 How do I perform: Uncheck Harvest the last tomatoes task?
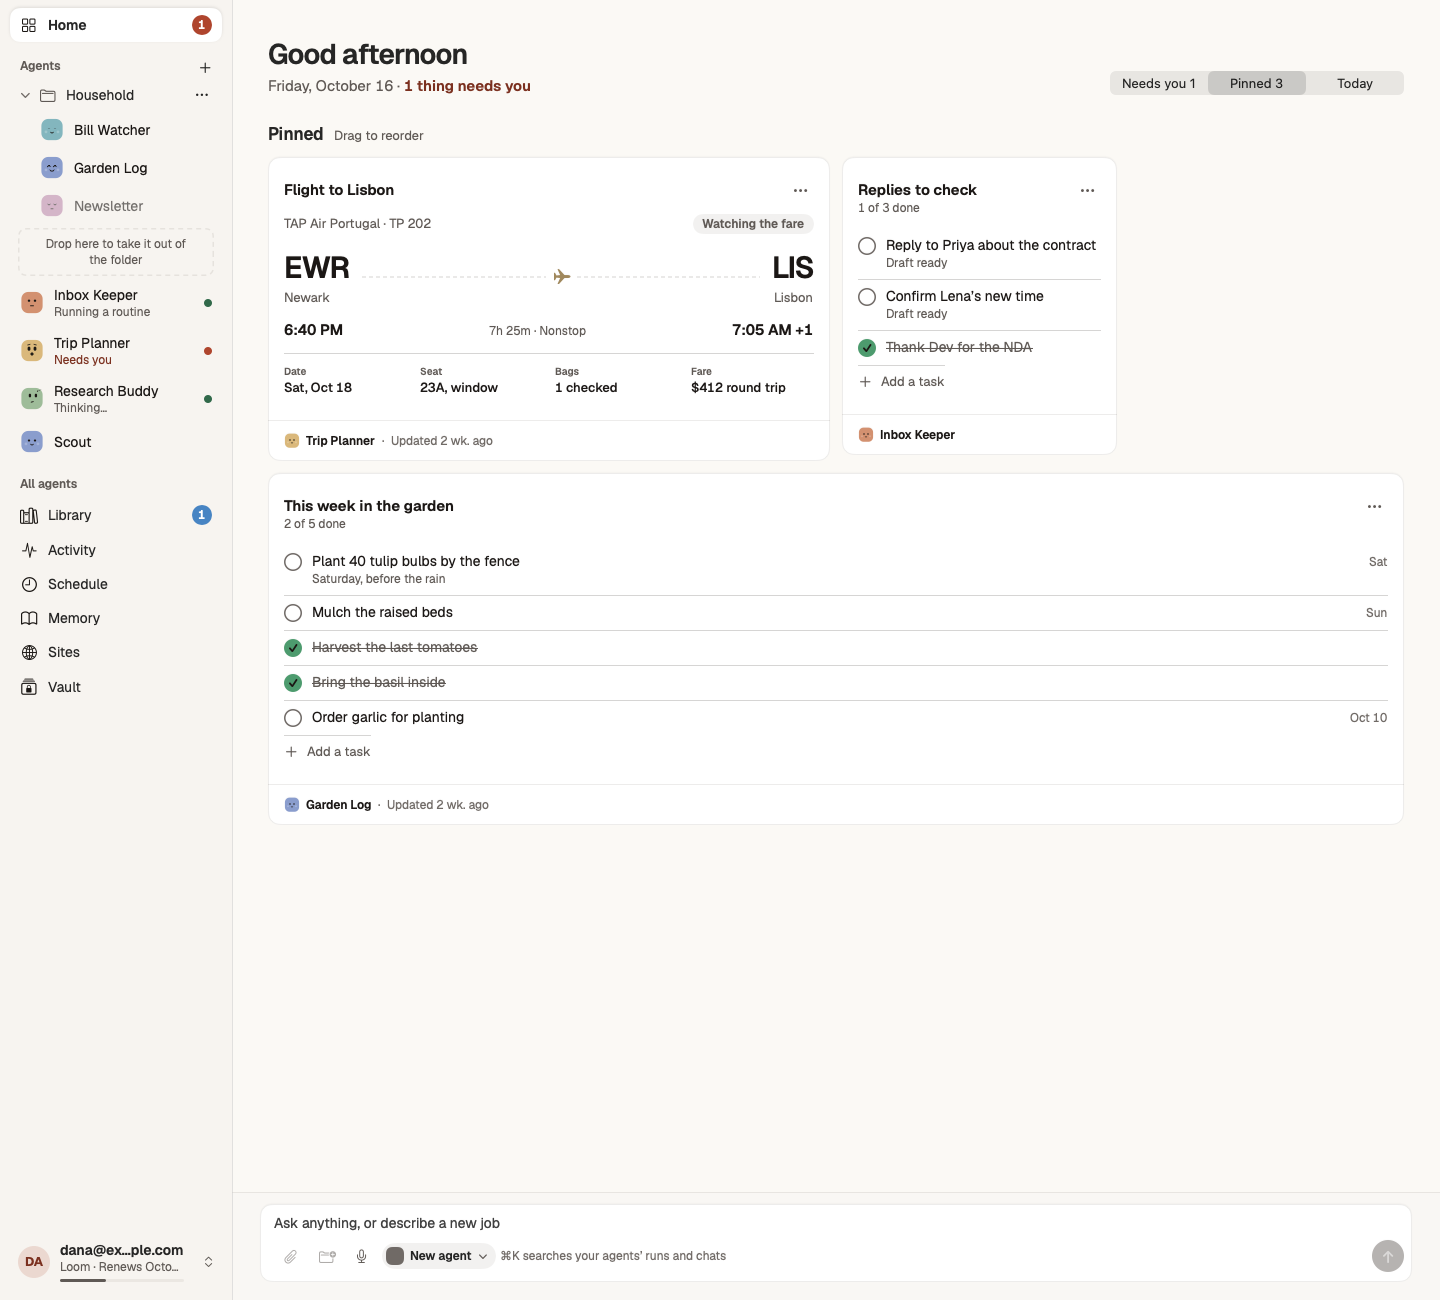click(x=293, y=648)
